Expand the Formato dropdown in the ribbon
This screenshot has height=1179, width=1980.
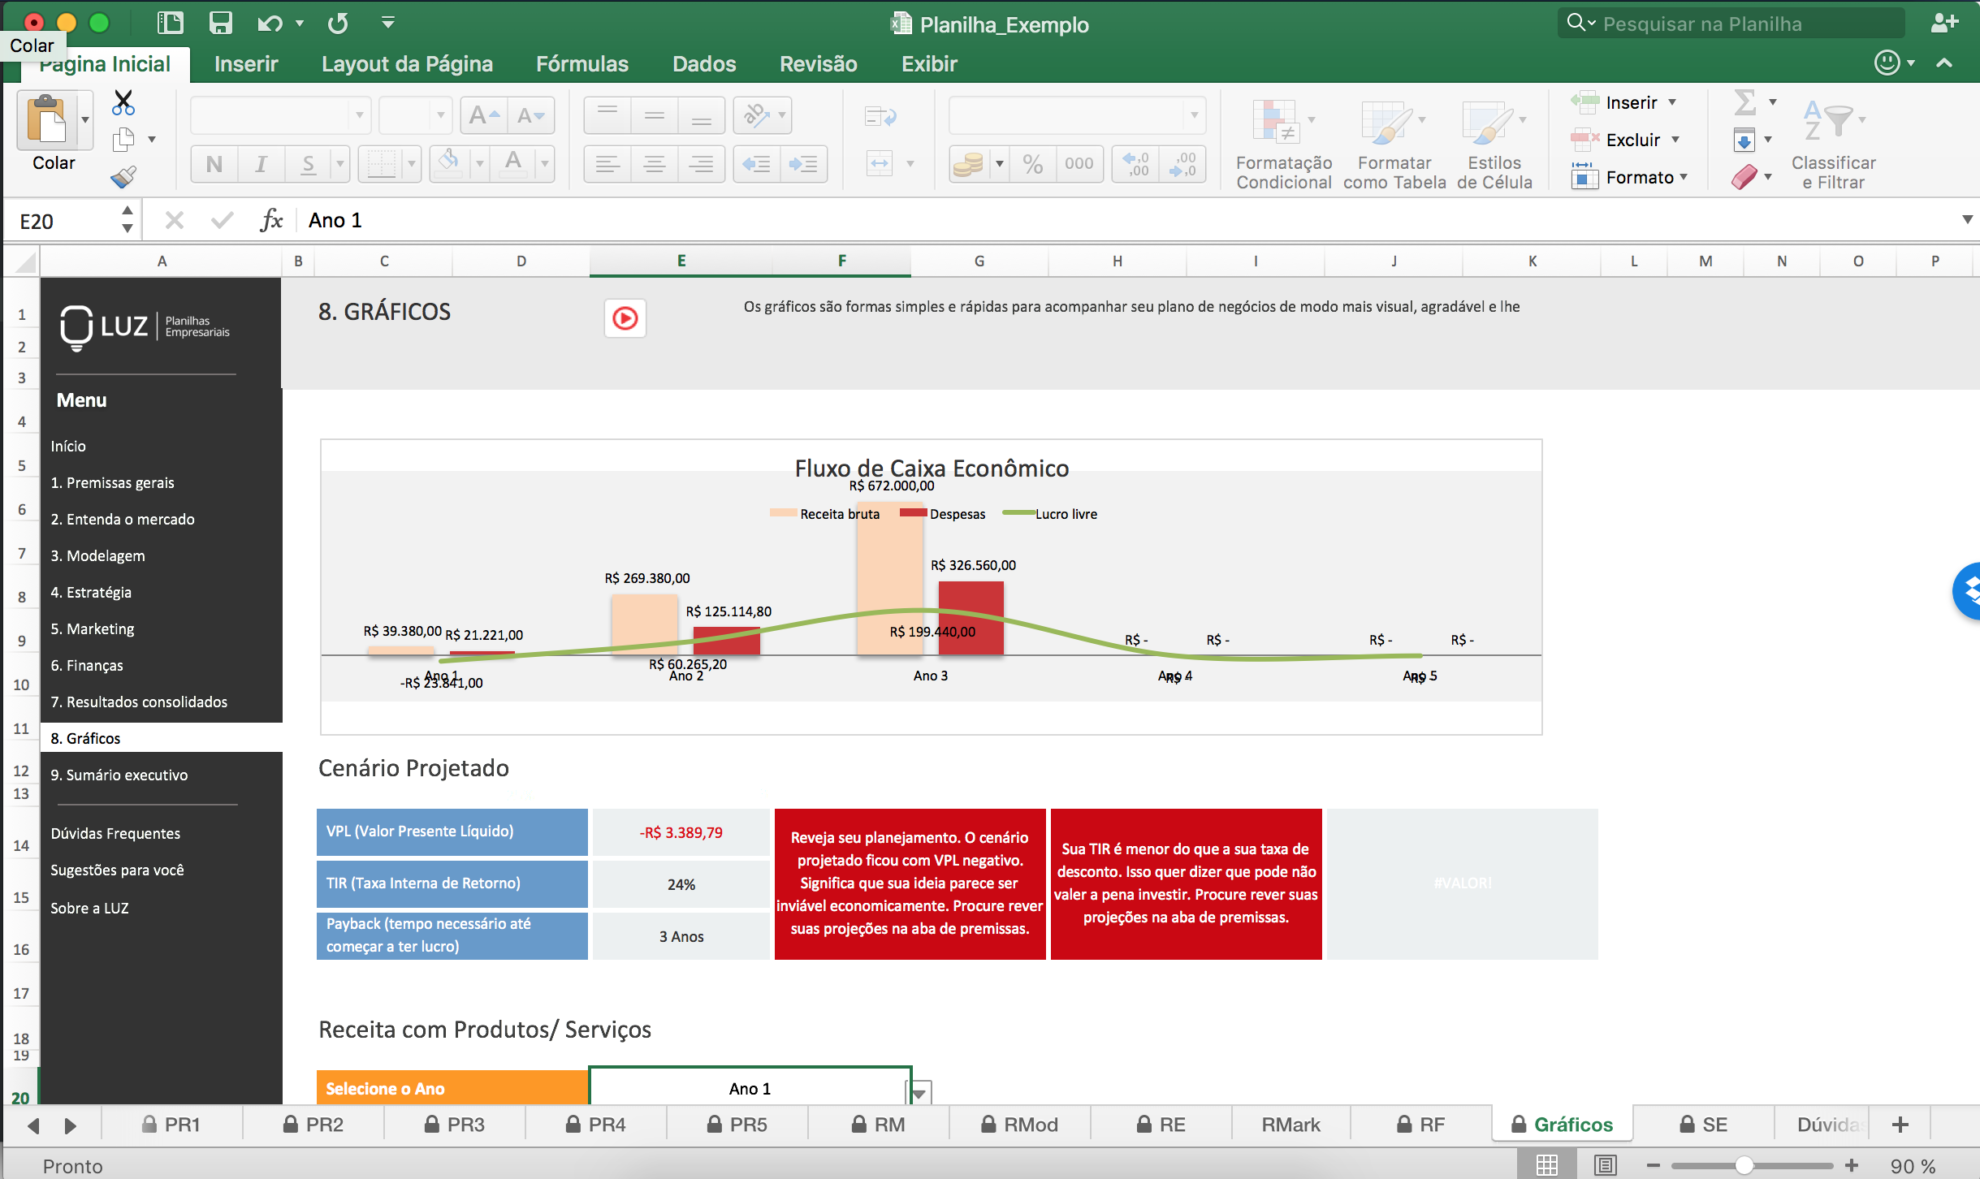pos(1684,177)
